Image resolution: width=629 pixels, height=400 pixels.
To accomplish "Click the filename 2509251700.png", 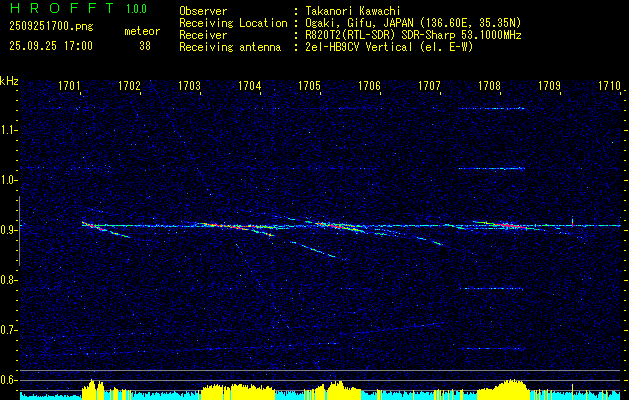I will point(51,27).
